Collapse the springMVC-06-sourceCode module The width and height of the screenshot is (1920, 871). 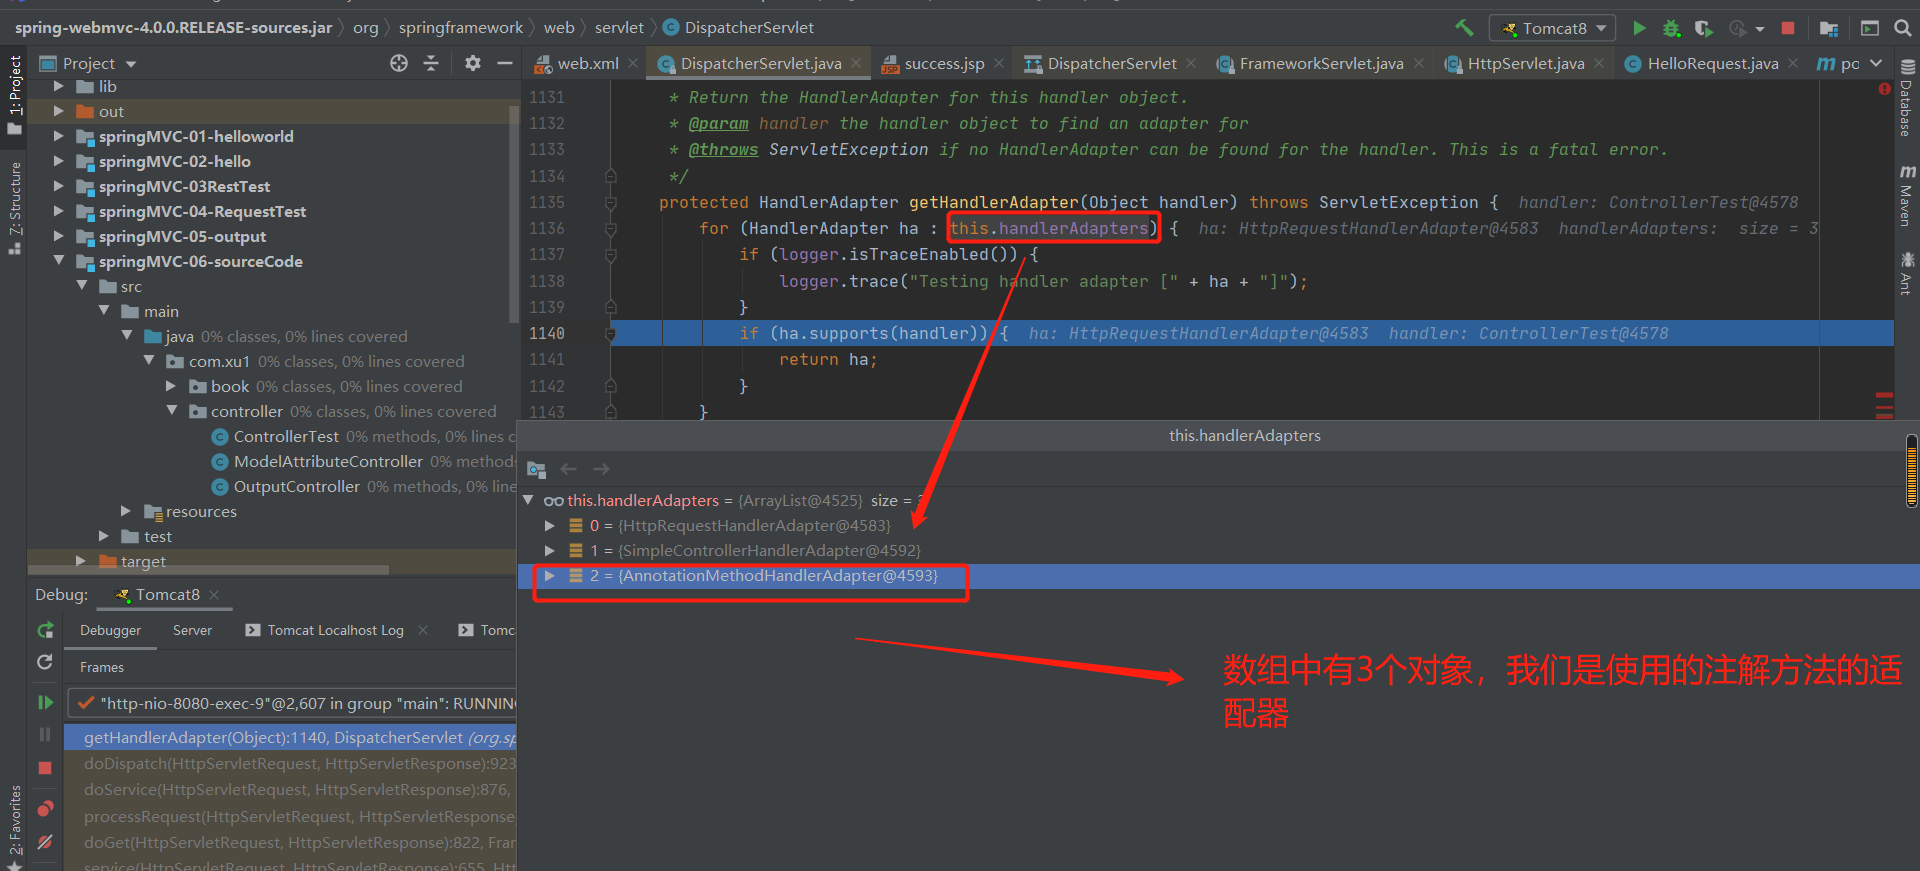pyautogui.click(x=58, y=261)
